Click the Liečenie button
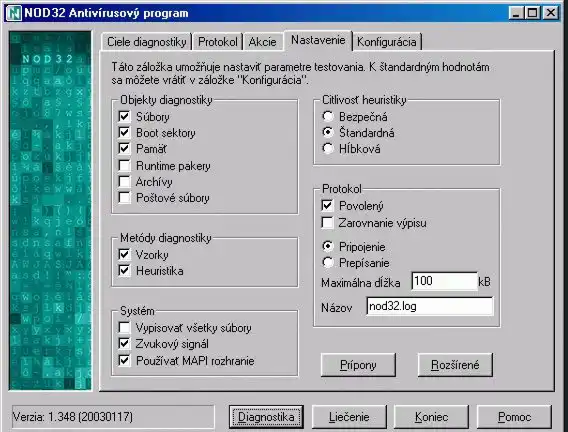This screenshot has width=568, height=432. [x=349, y=417]
